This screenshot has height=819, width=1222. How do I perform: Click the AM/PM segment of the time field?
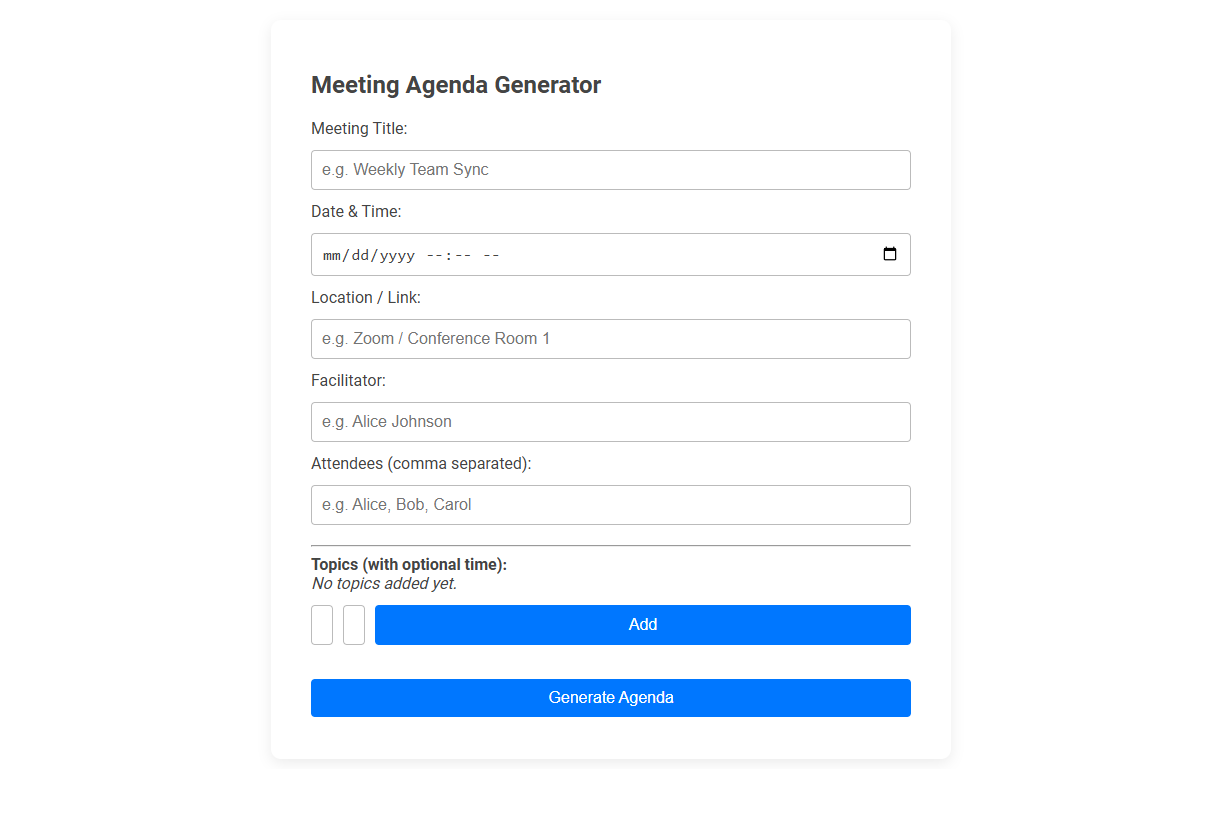(x=489, y=255)
